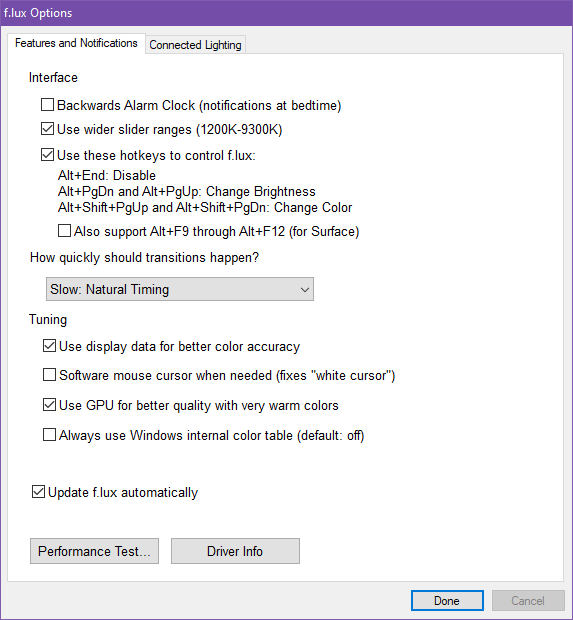
Task: Confirm settings with the Done button
Action: (447, 601)
